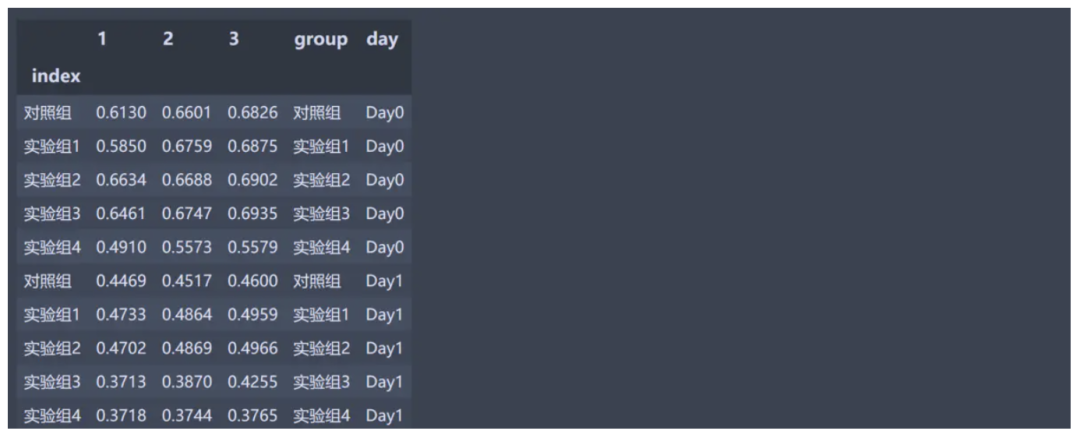Screen dimensions: 1080x438
Task: Select cell value 0.5579
Action: [x=253, y=247]
